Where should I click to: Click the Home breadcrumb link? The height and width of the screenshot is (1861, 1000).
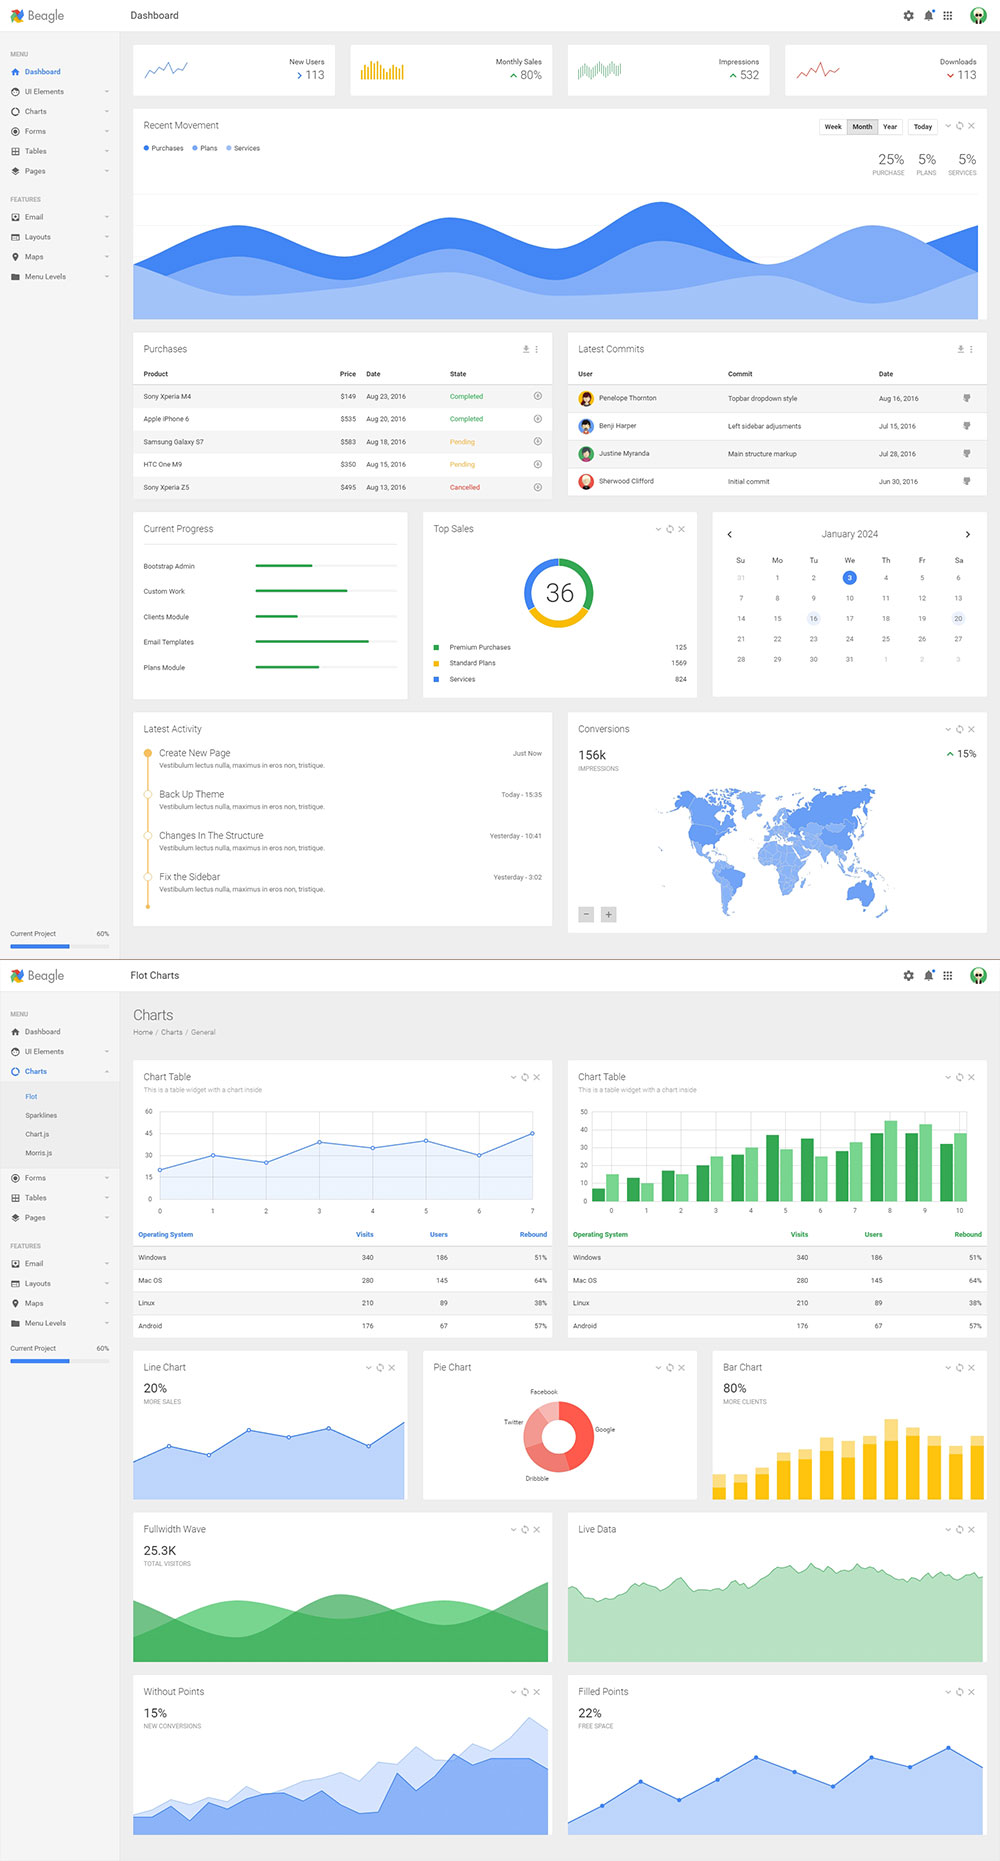(143, 1032)
